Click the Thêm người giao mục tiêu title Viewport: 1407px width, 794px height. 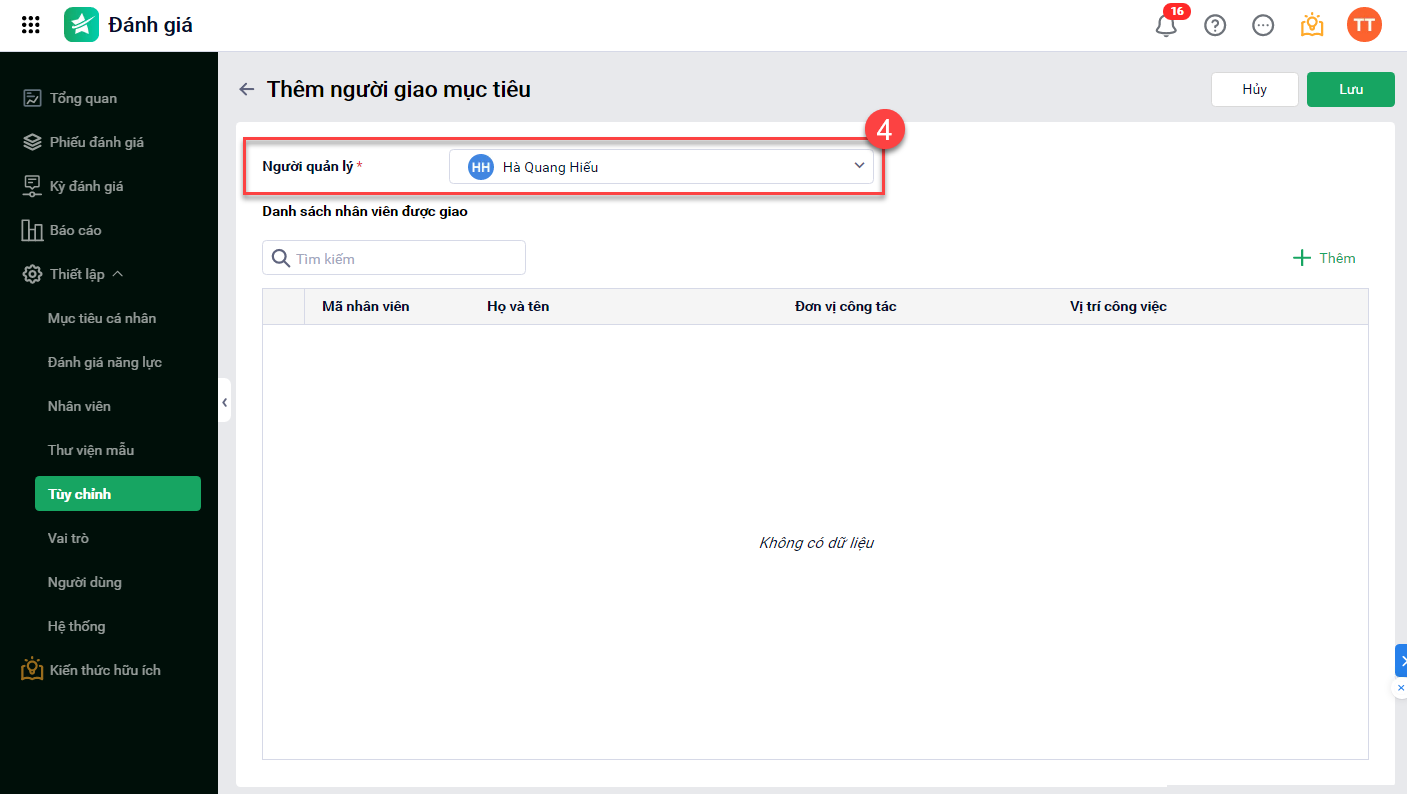[x=399, y=89]
